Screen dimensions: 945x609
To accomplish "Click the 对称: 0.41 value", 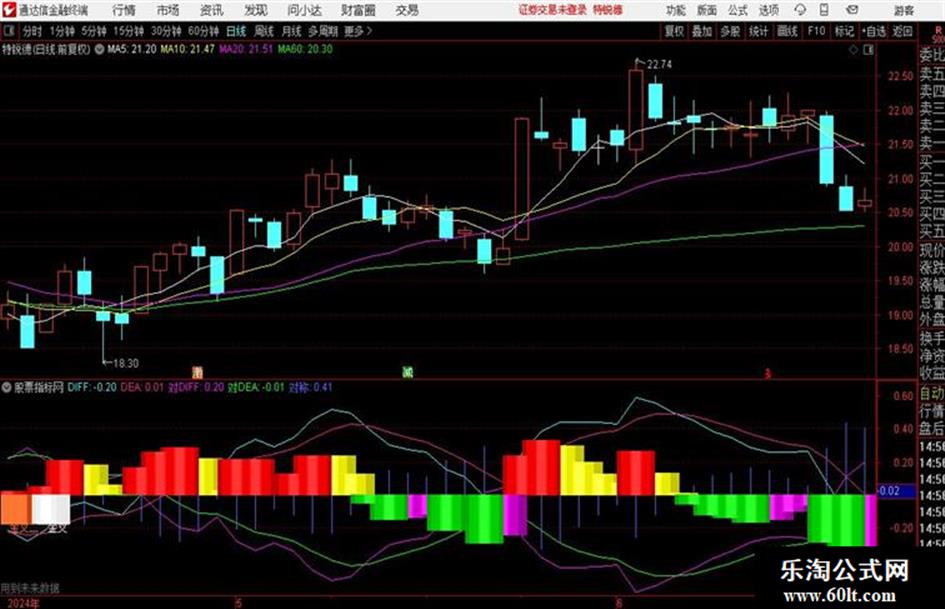I will [x=310, y=387].
